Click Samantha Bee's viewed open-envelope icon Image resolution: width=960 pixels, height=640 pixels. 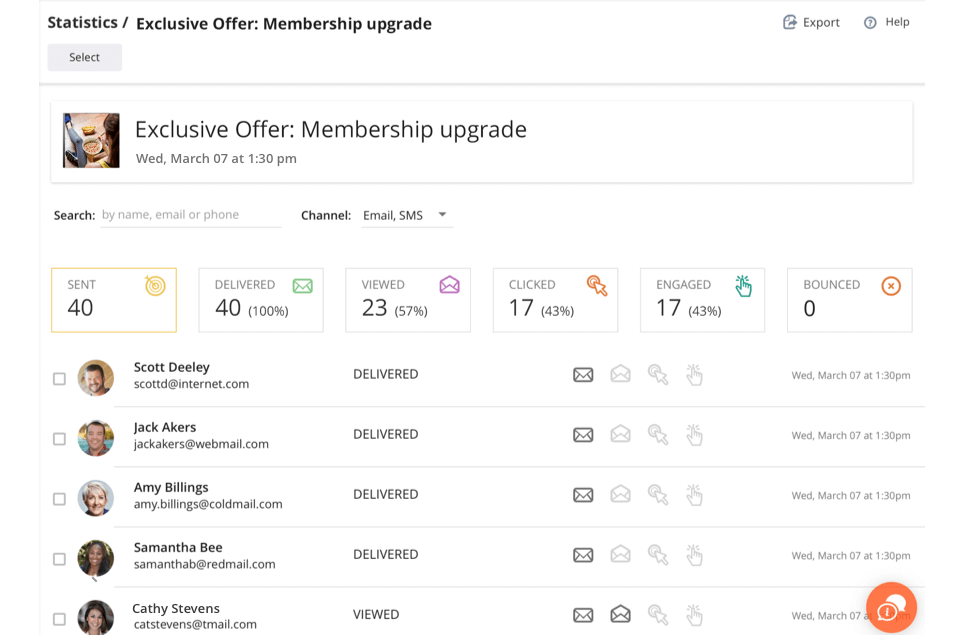click(620, 554)
